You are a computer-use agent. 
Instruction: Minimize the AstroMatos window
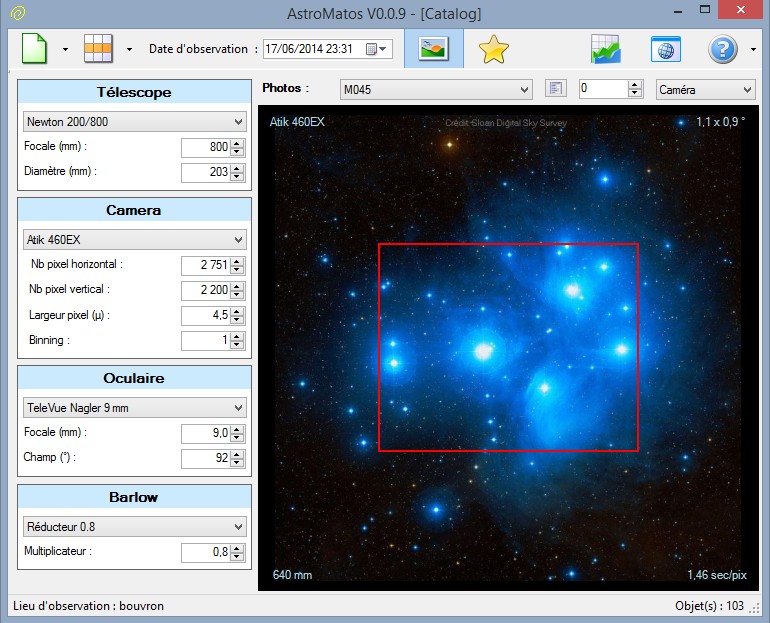pyautogui.click(x=678, y=10)
